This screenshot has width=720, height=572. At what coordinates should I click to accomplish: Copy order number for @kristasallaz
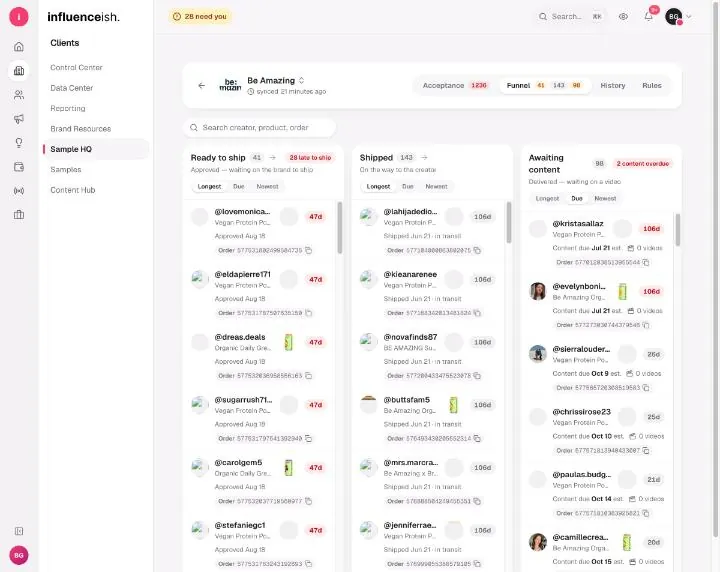click(646, 263)
